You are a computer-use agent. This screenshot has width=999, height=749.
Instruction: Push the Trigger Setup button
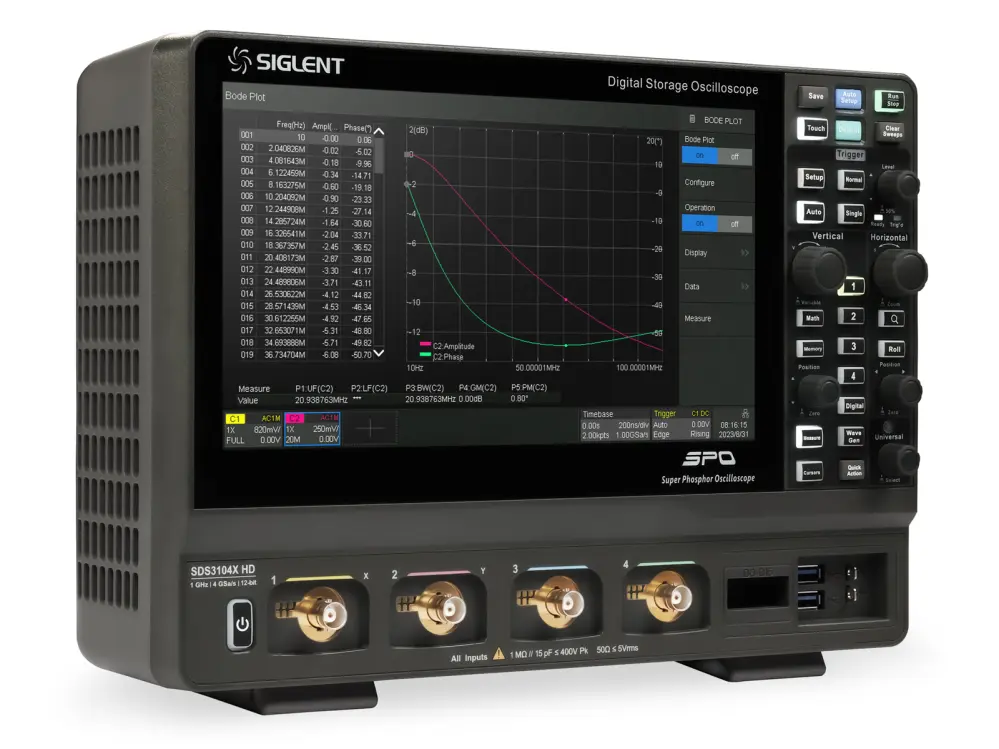tap(813, 178)
